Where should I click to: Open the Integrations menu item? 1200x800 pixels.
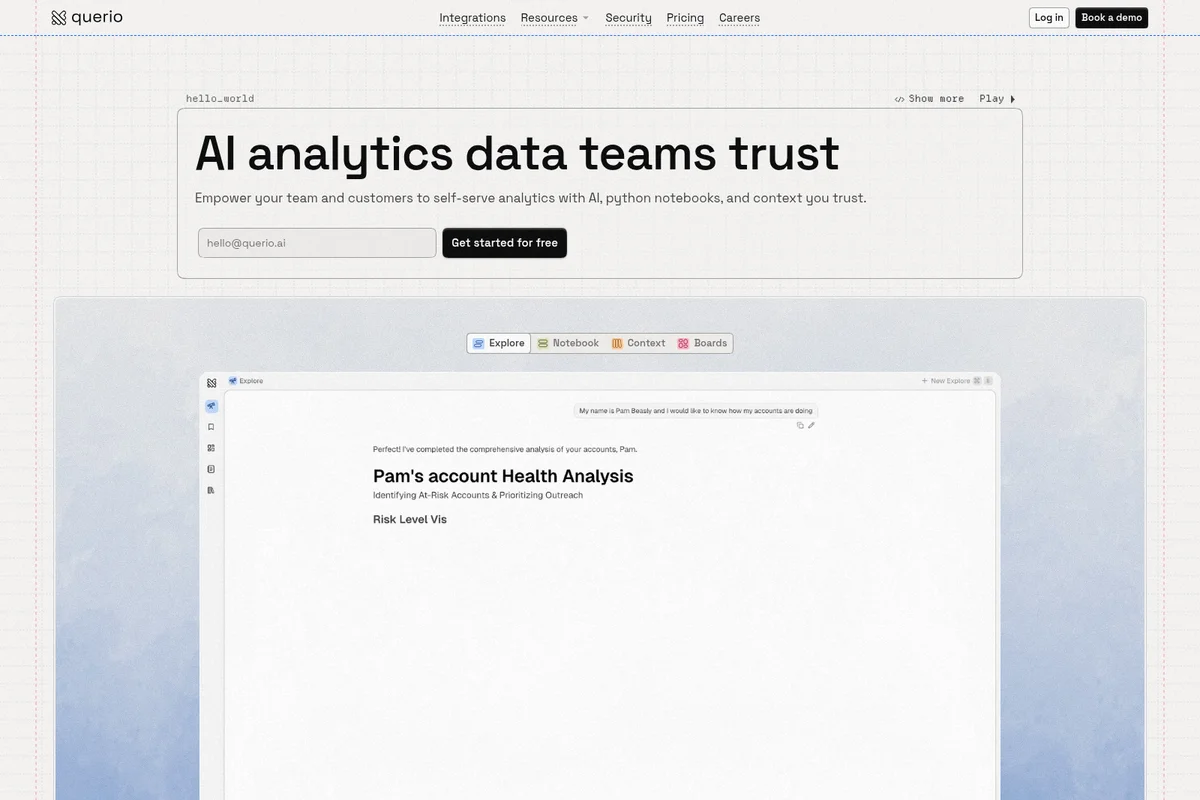(472, 18)
